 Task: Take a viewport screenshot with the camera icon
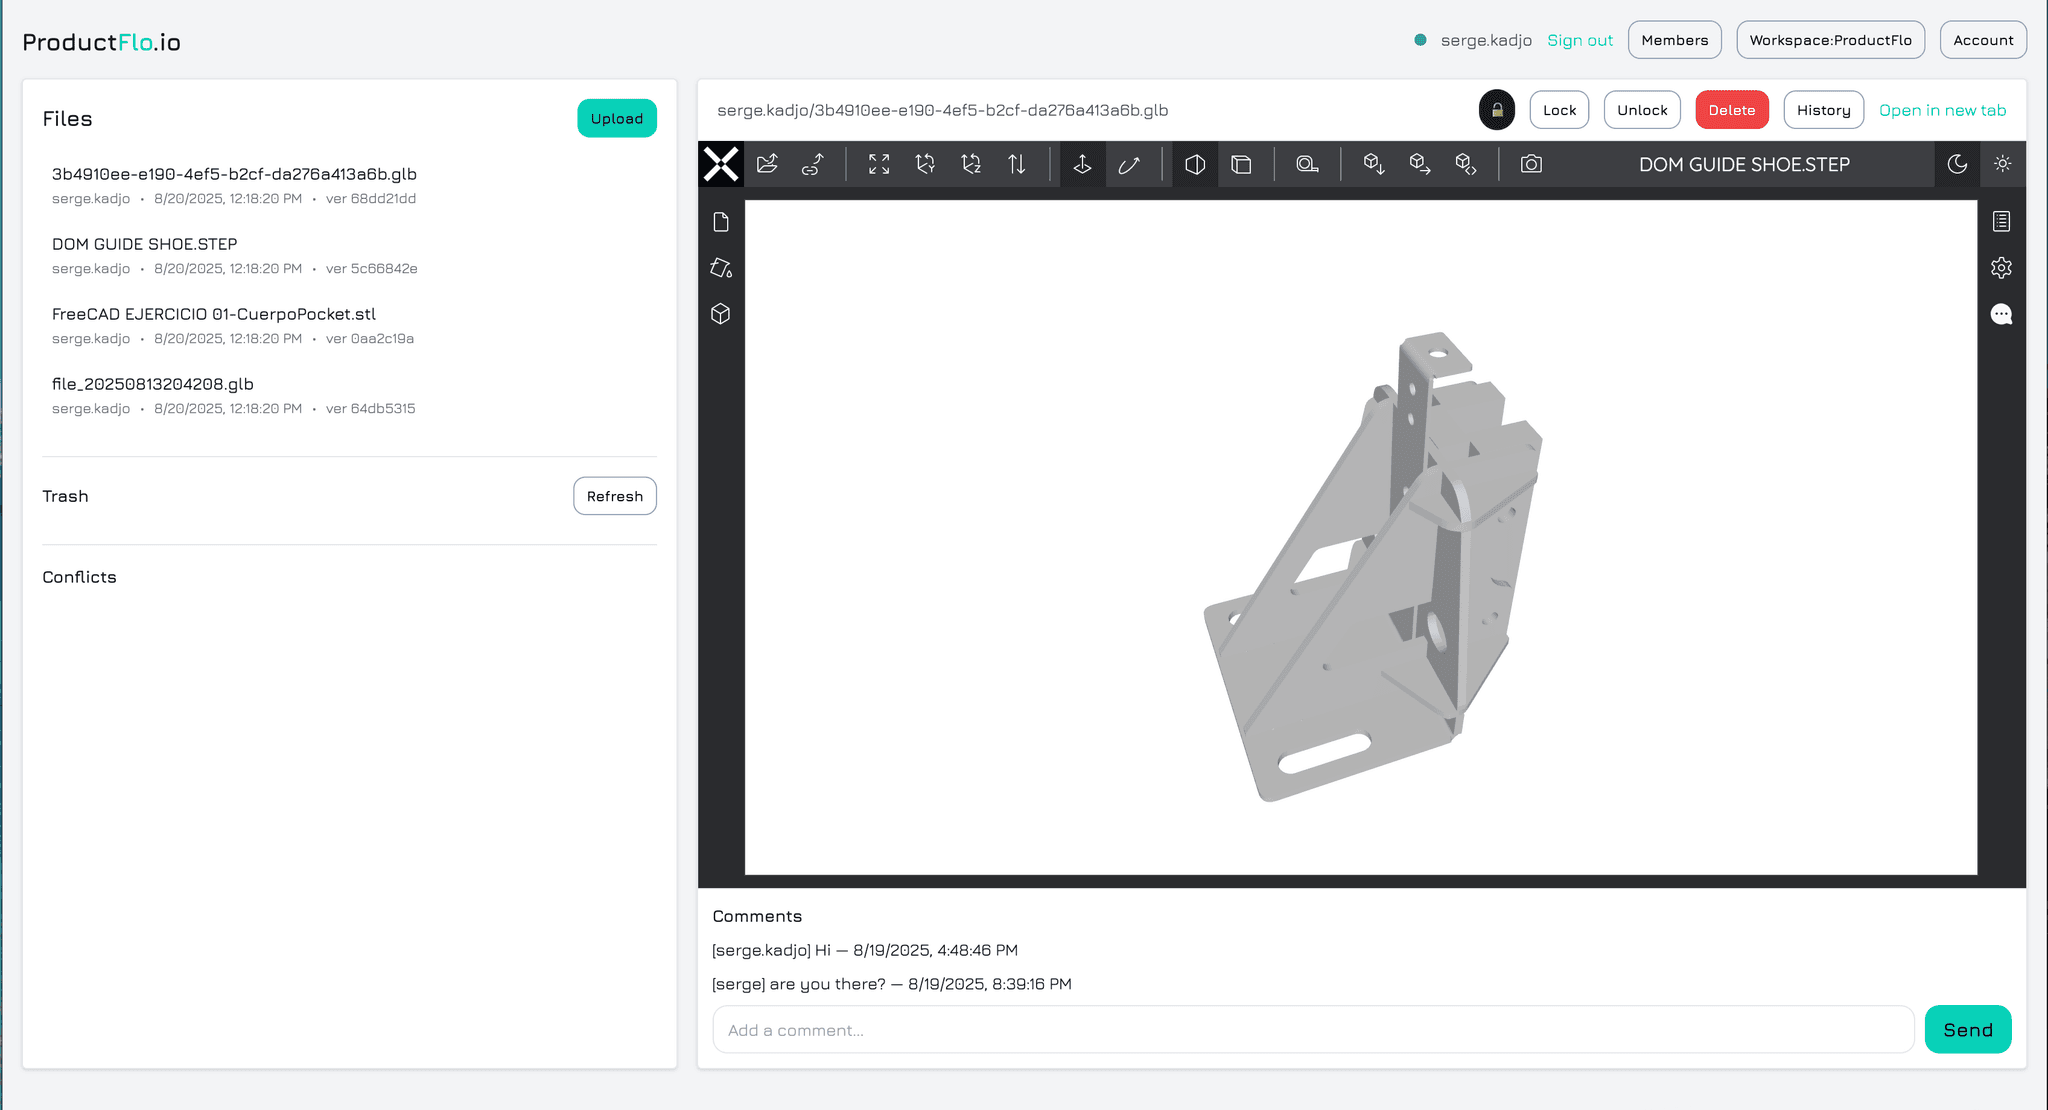pyautogui.click(x=1531, y=164)
